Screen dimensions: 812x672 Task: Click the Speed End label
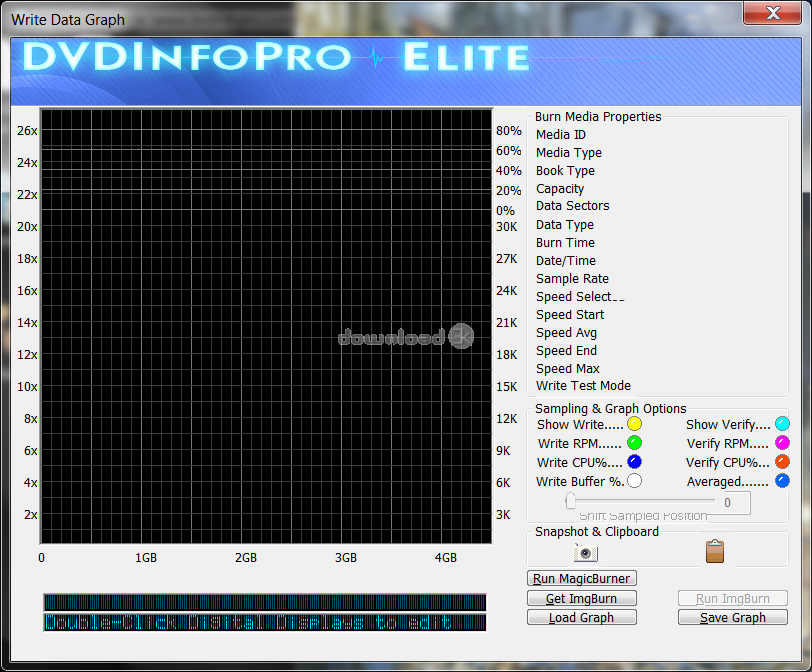(566, 350)
